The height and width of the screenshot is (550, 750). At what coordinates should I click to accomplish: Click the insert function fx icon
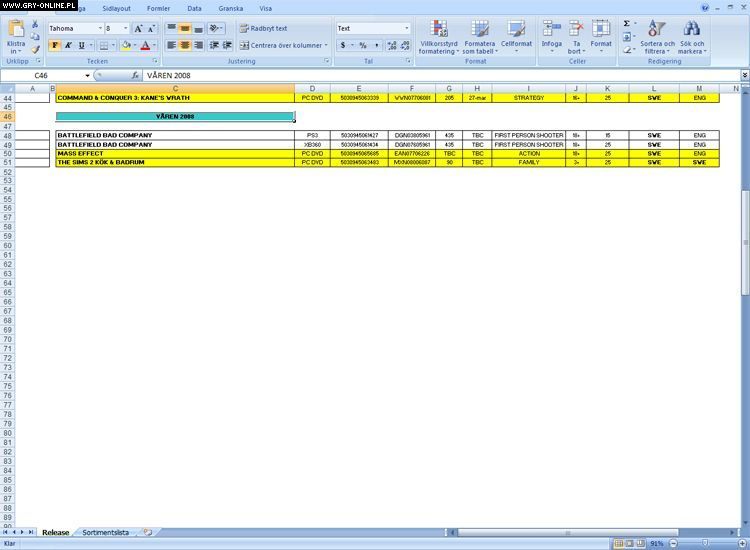pyautogui.click(x=135, y=75)
